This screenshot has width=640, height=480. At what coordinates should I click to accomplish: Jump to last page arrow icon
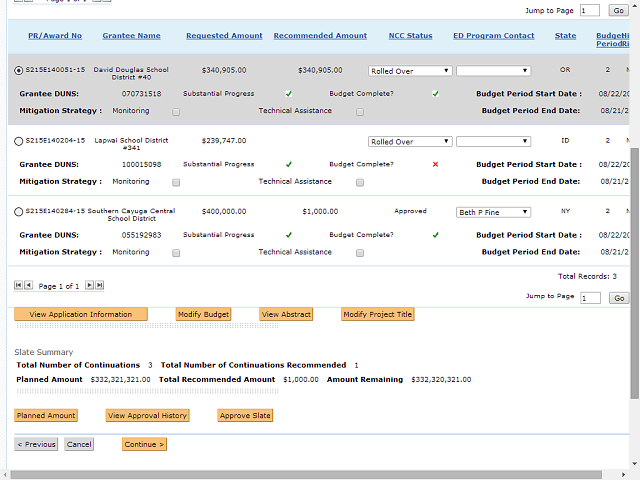(99, 285)
